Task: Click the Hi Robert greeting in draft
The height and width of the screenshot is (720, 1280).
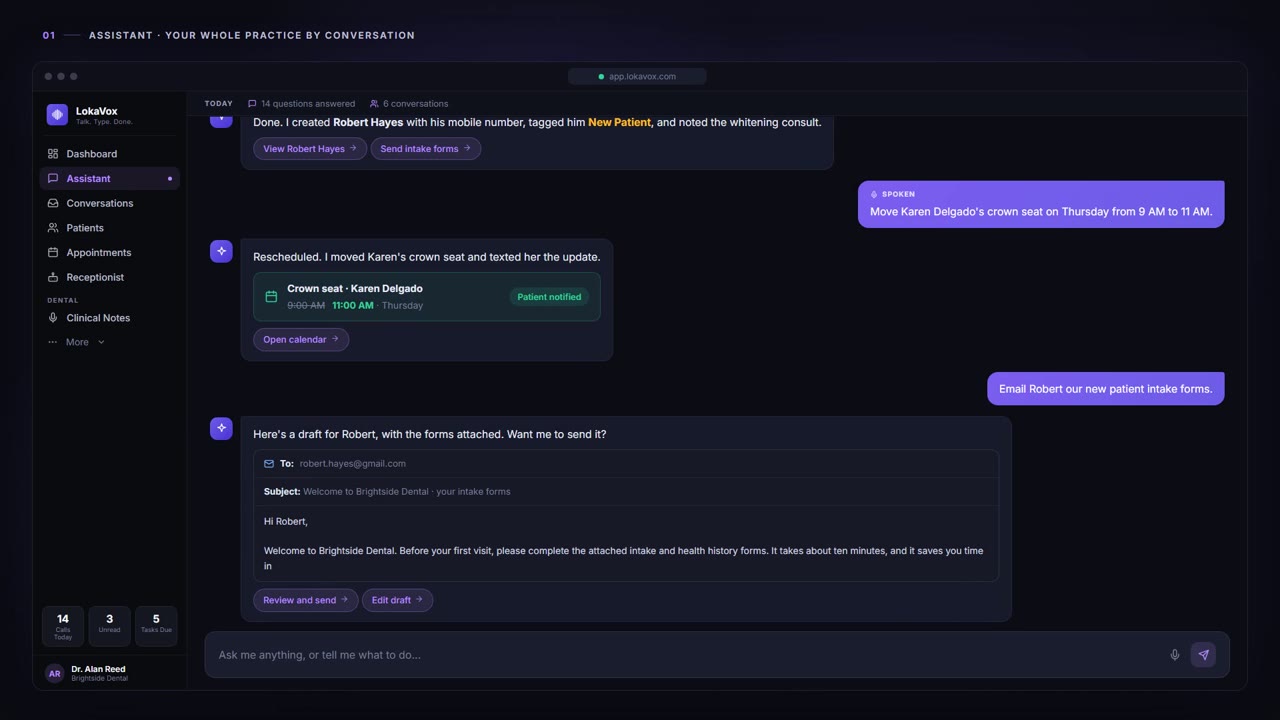Action: point(286,522)
